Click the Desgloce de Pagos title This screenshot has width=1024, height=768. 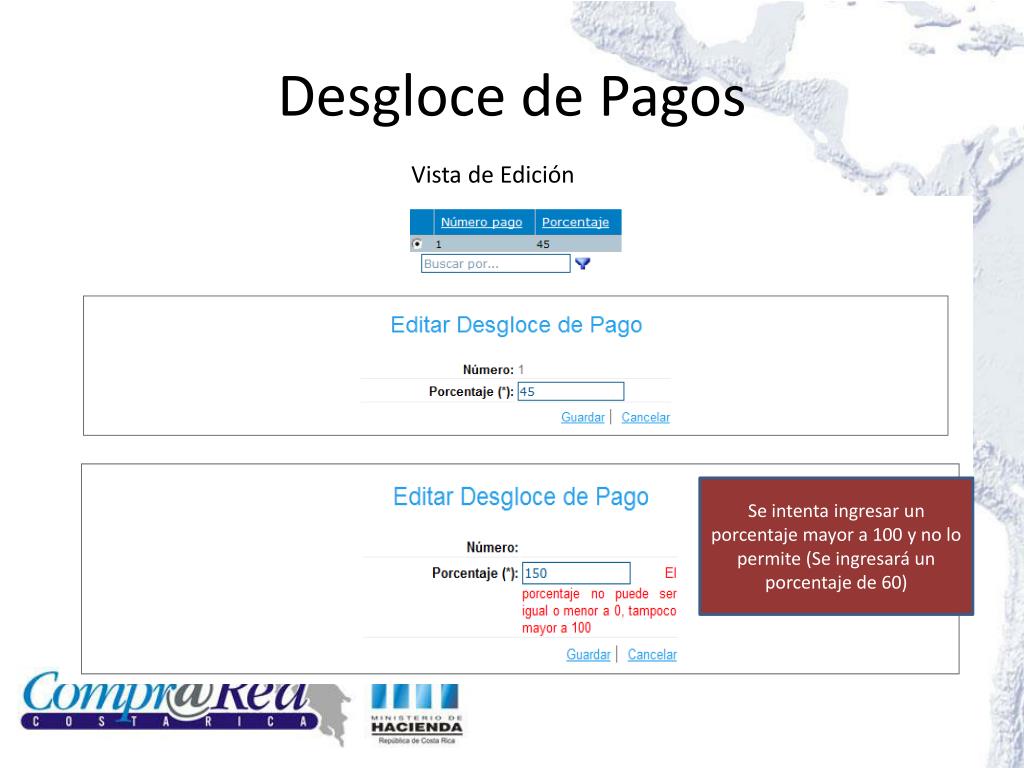(x=512, y=97)
